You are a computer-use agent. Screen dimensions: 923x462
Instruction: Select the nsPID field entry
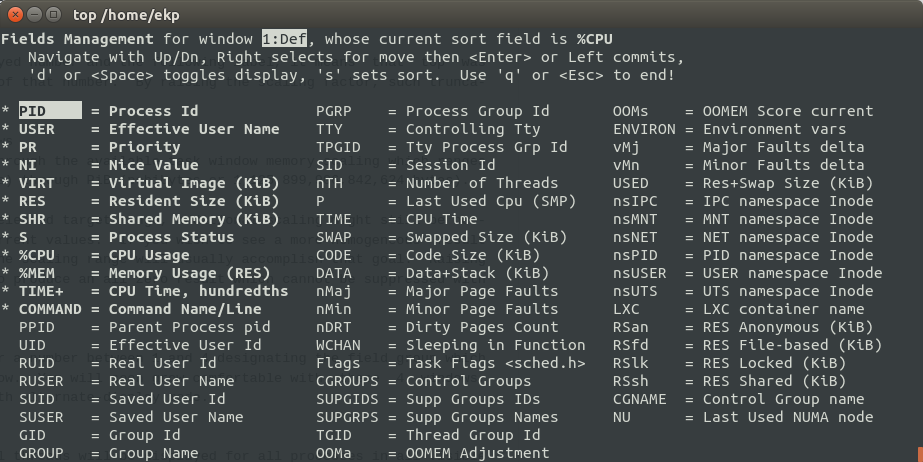pyautogui.click(x=743, y=255)
